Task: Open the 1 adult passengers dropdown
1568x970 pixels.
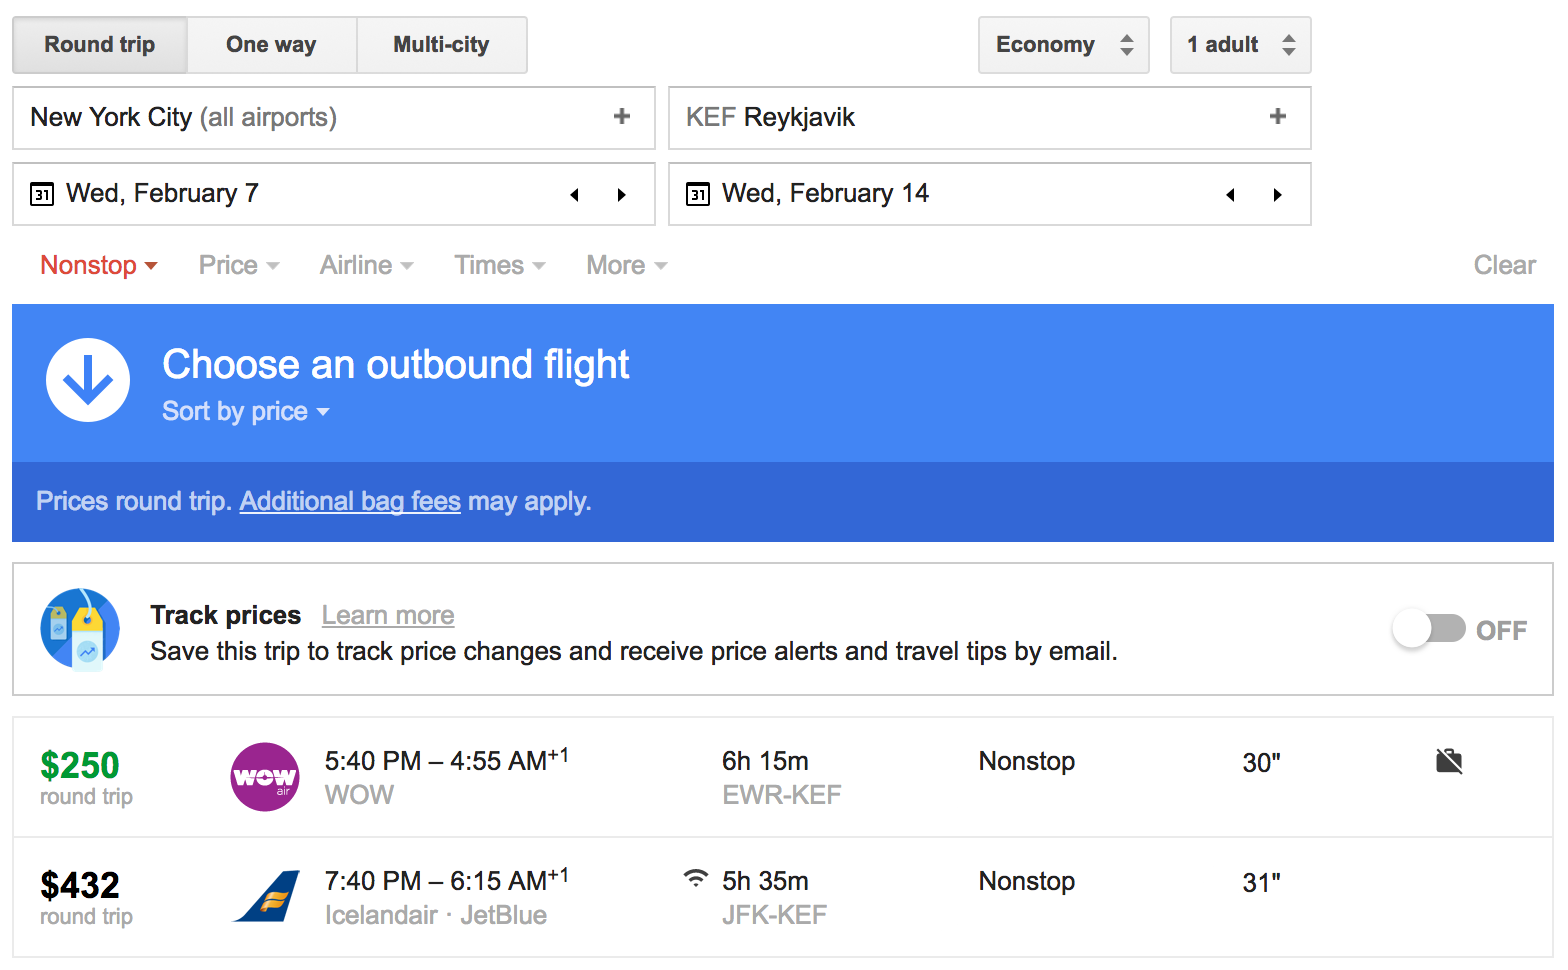Action: click(x=1240, y=45)
